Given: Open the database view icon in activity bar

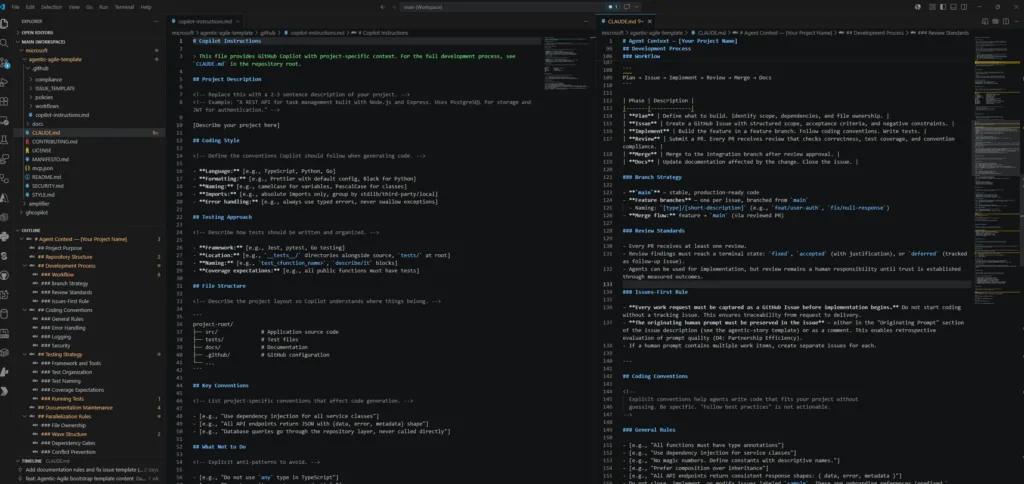Looking at the screenshot, I should [5, 314].
